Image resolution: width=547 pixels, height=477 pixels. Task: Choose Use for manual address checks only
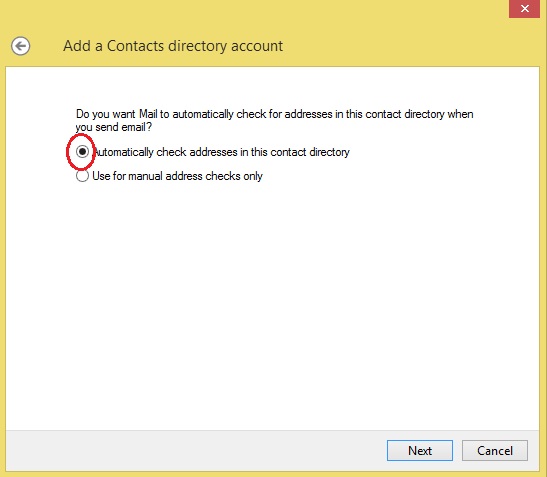[x=82, y=176]
